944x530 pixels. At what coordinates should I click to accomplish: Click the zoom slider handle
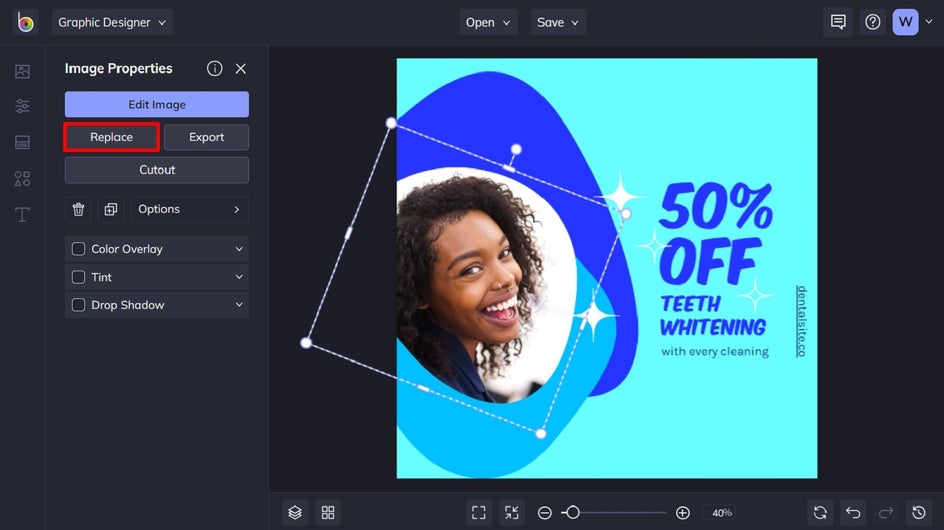coord(573,513)
